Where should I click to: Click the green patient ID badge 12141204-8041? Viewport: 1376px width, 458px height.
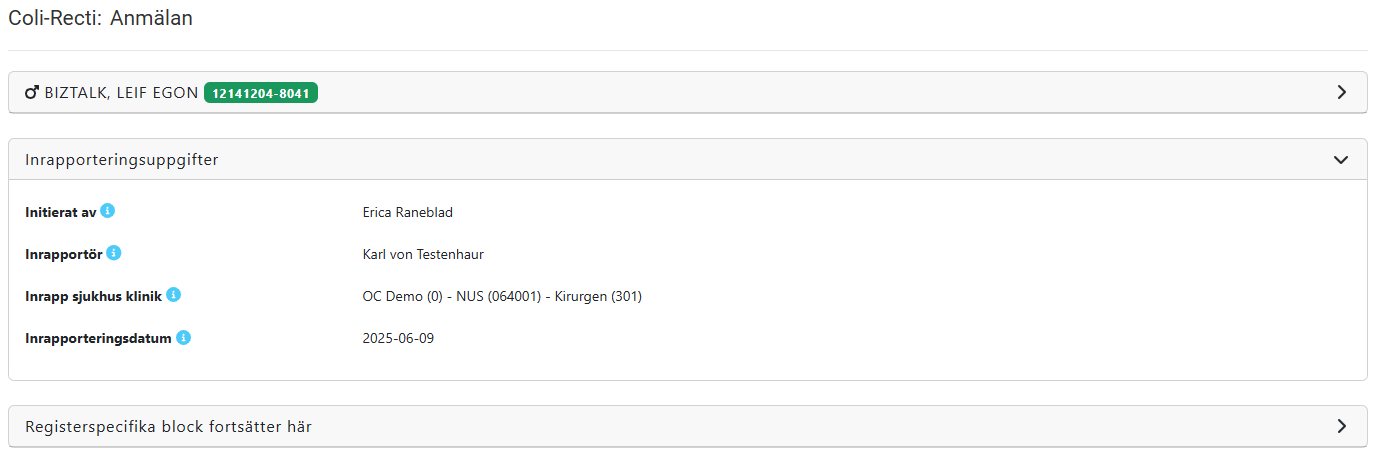[261, 93]
